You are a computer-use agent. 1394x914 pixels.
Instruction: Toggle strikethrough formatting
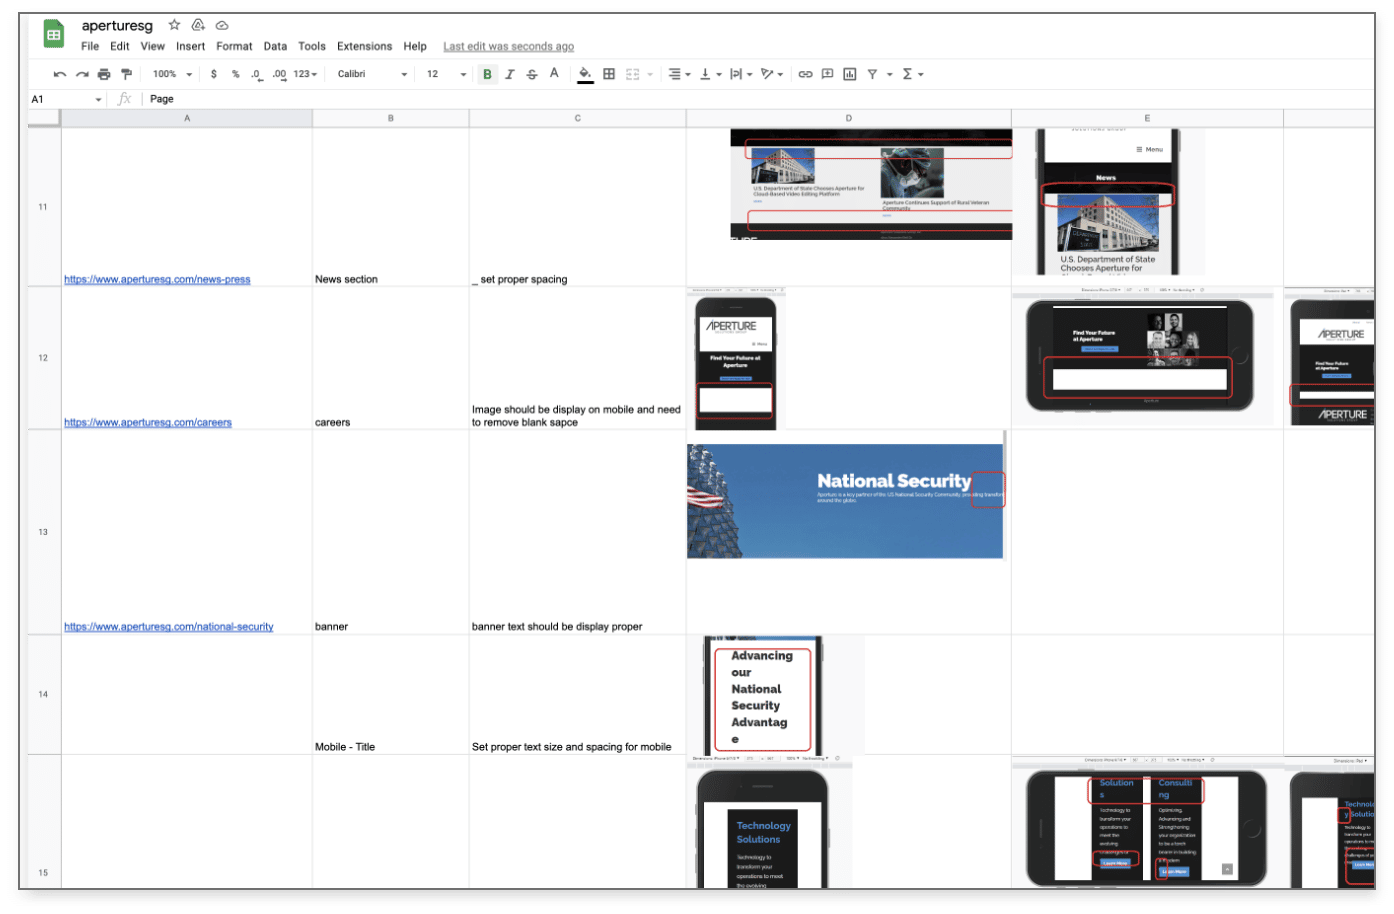coord(531,74)
